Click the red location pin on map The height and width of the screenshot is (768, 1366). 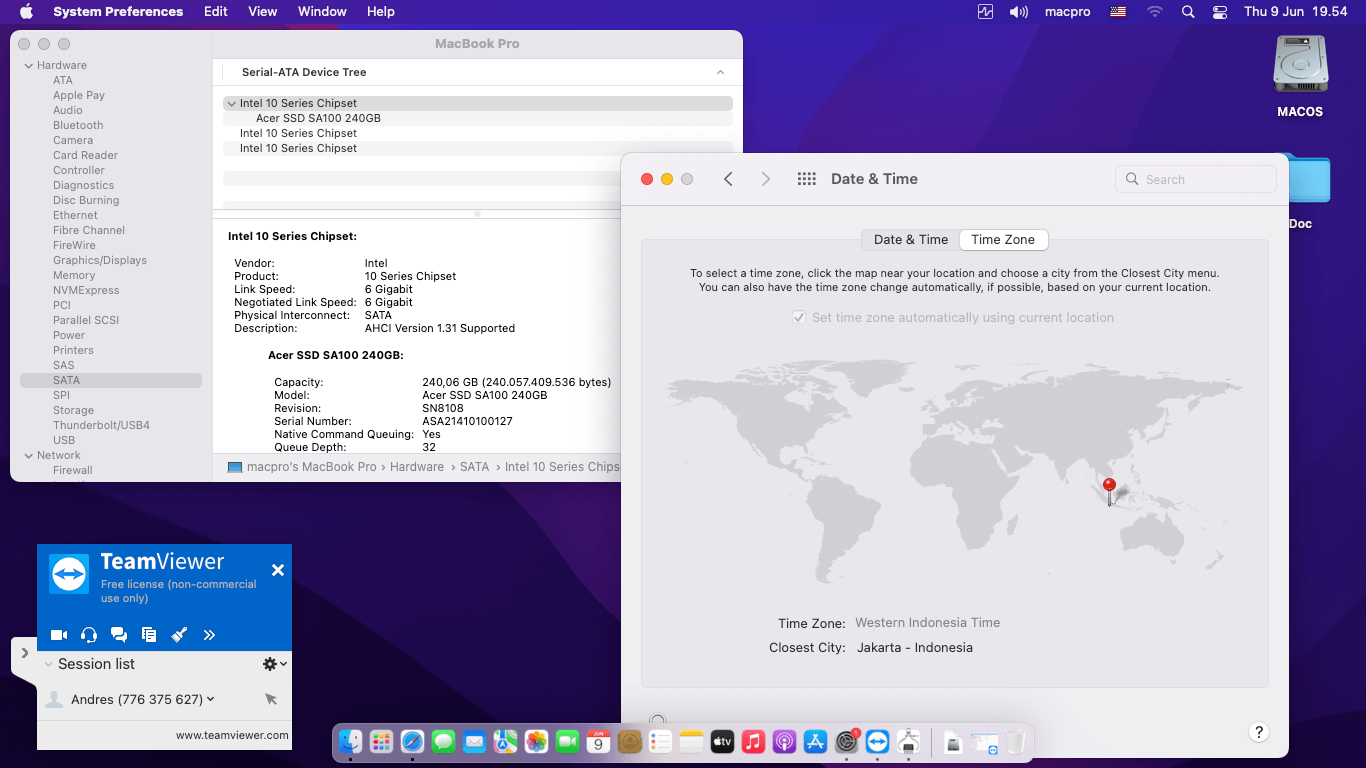pyautogui.click(x=1109, y=490)
